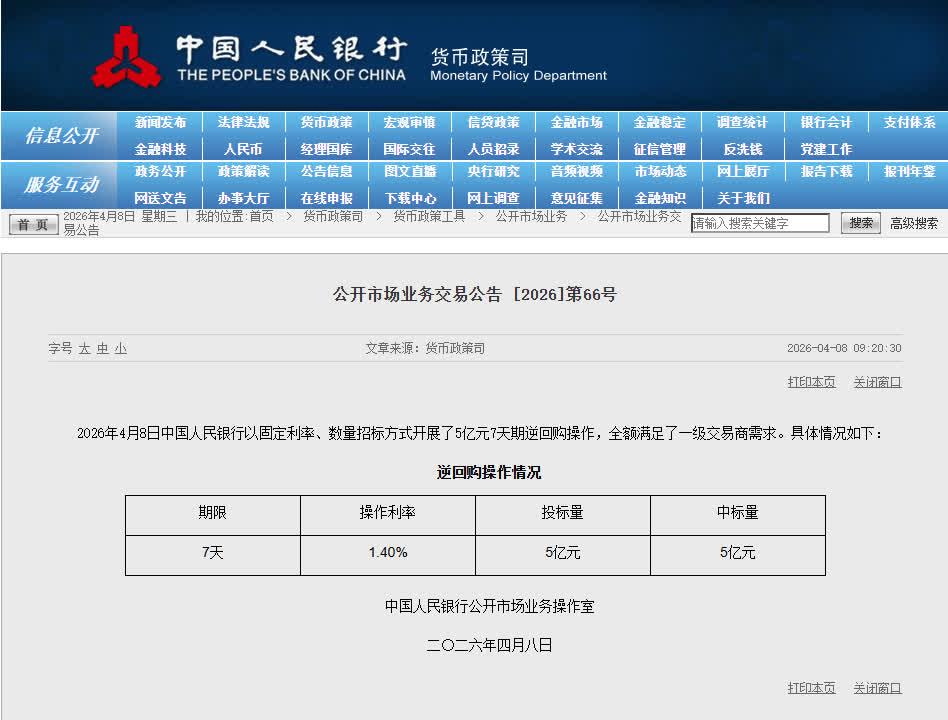Open 高级搜索 advanced search
Viewport: 948px width, 720px height.
(914, 223)
